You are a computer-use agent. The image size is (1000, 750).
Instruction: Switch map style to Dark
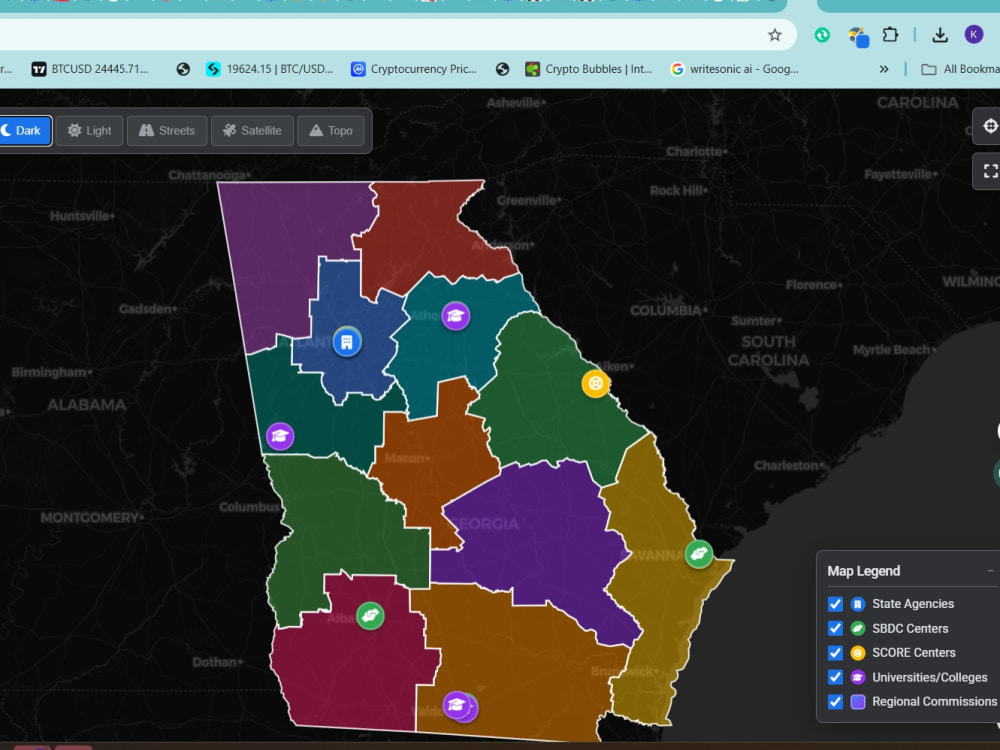[x=24, y=131]
